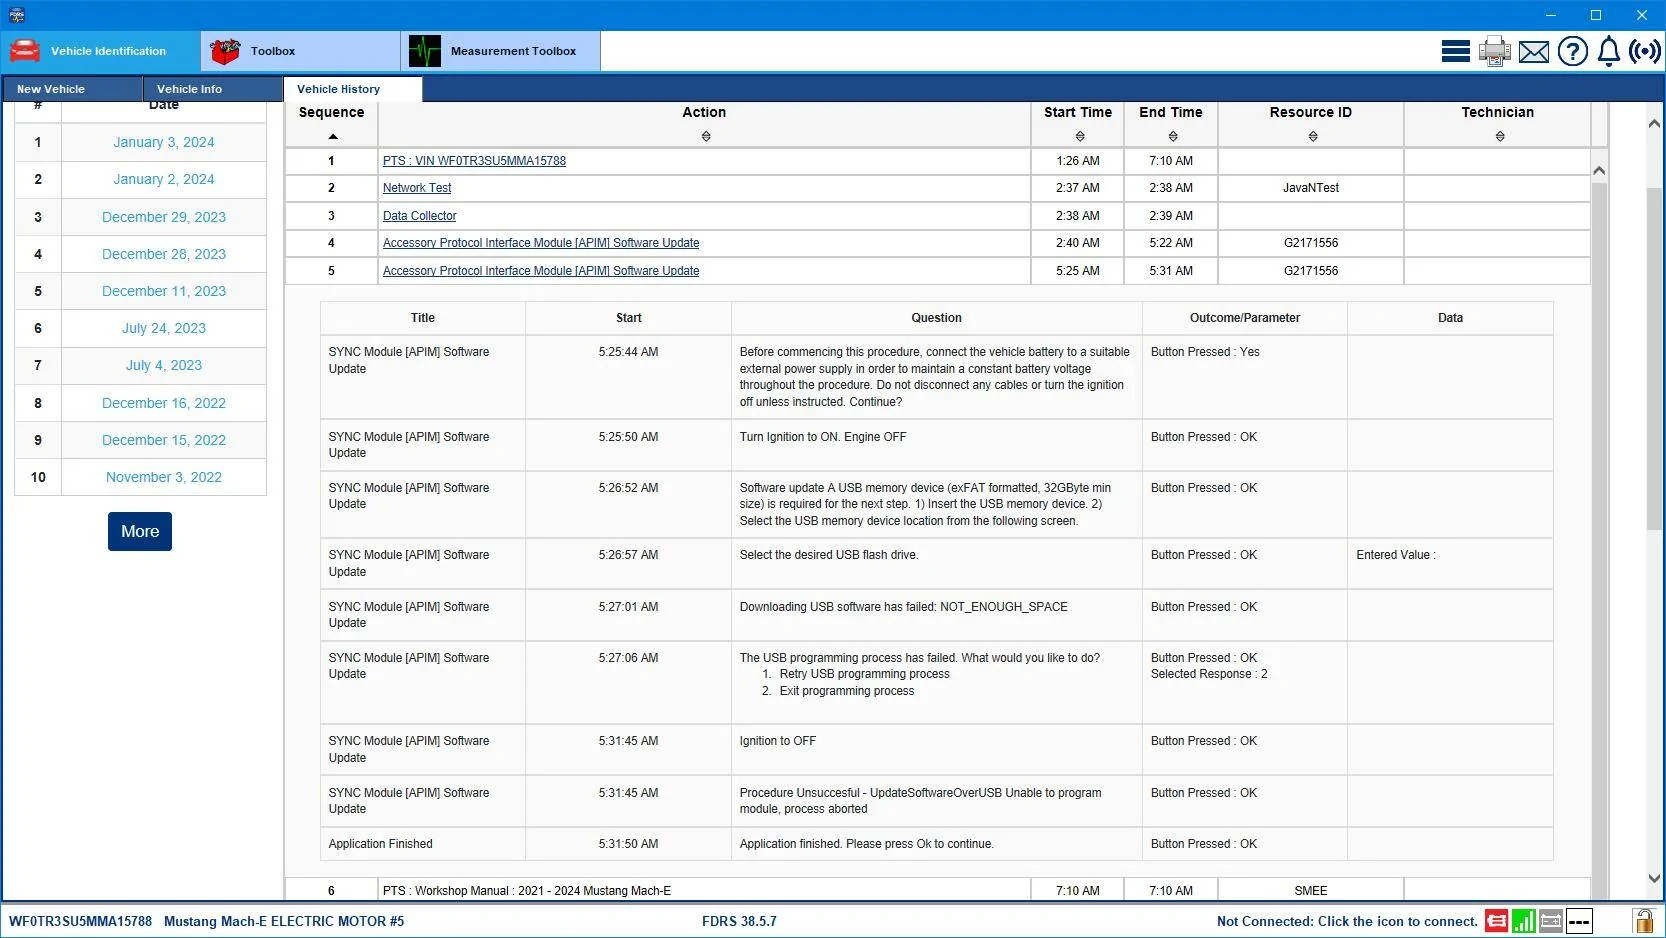Image resolution: width=1666 pixels, height=938 pixels.
Task: Select the December 28, 2023 session
Action: [x=164, y=254]
